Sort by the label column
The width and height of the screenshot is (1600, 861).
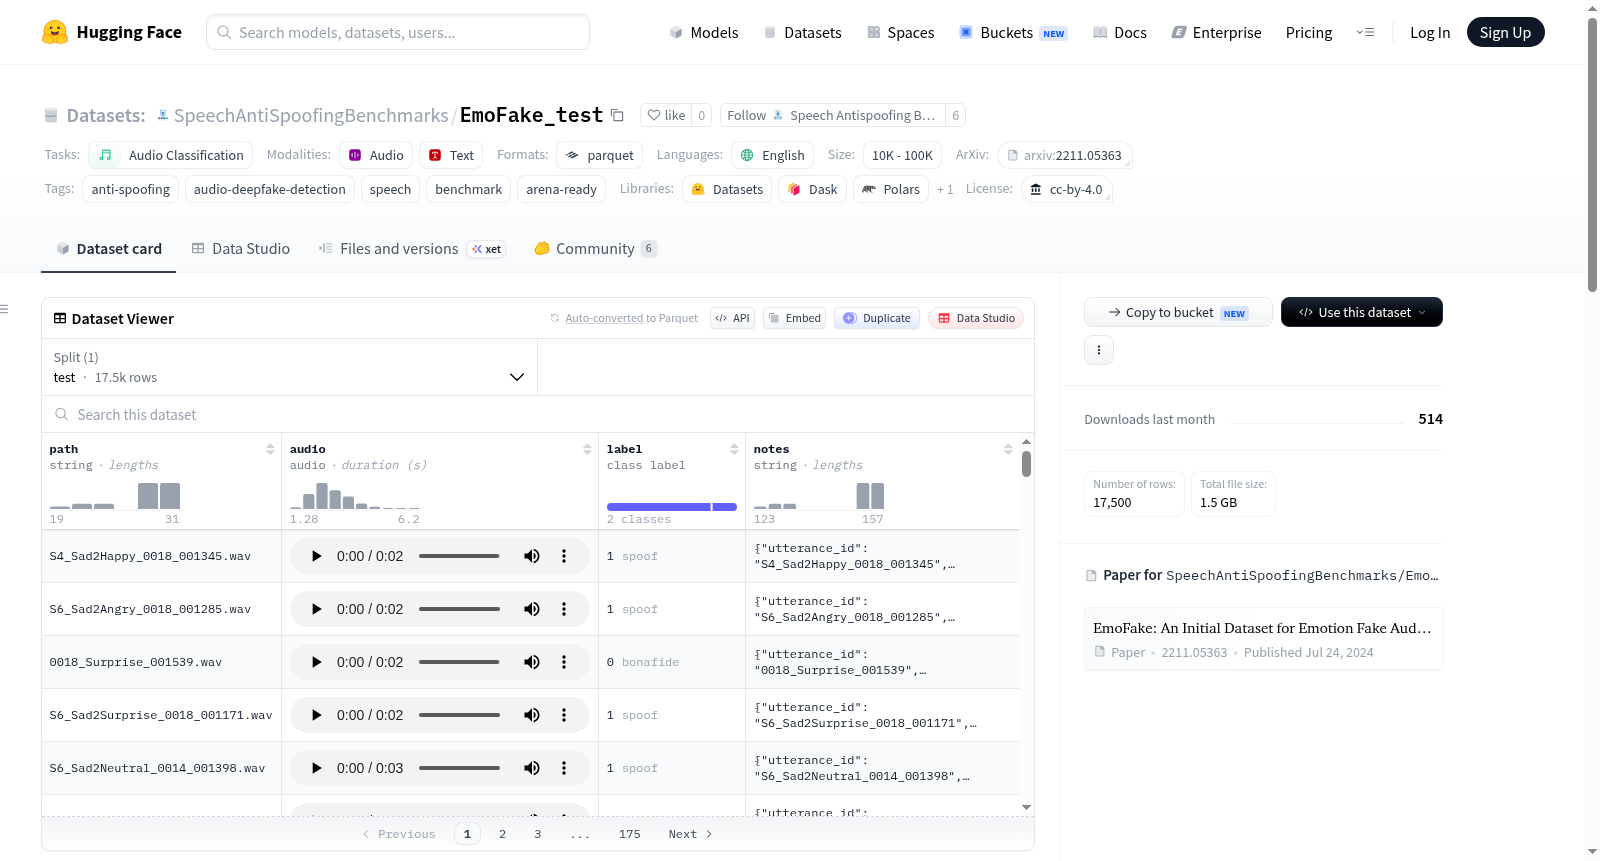[734, 450]
